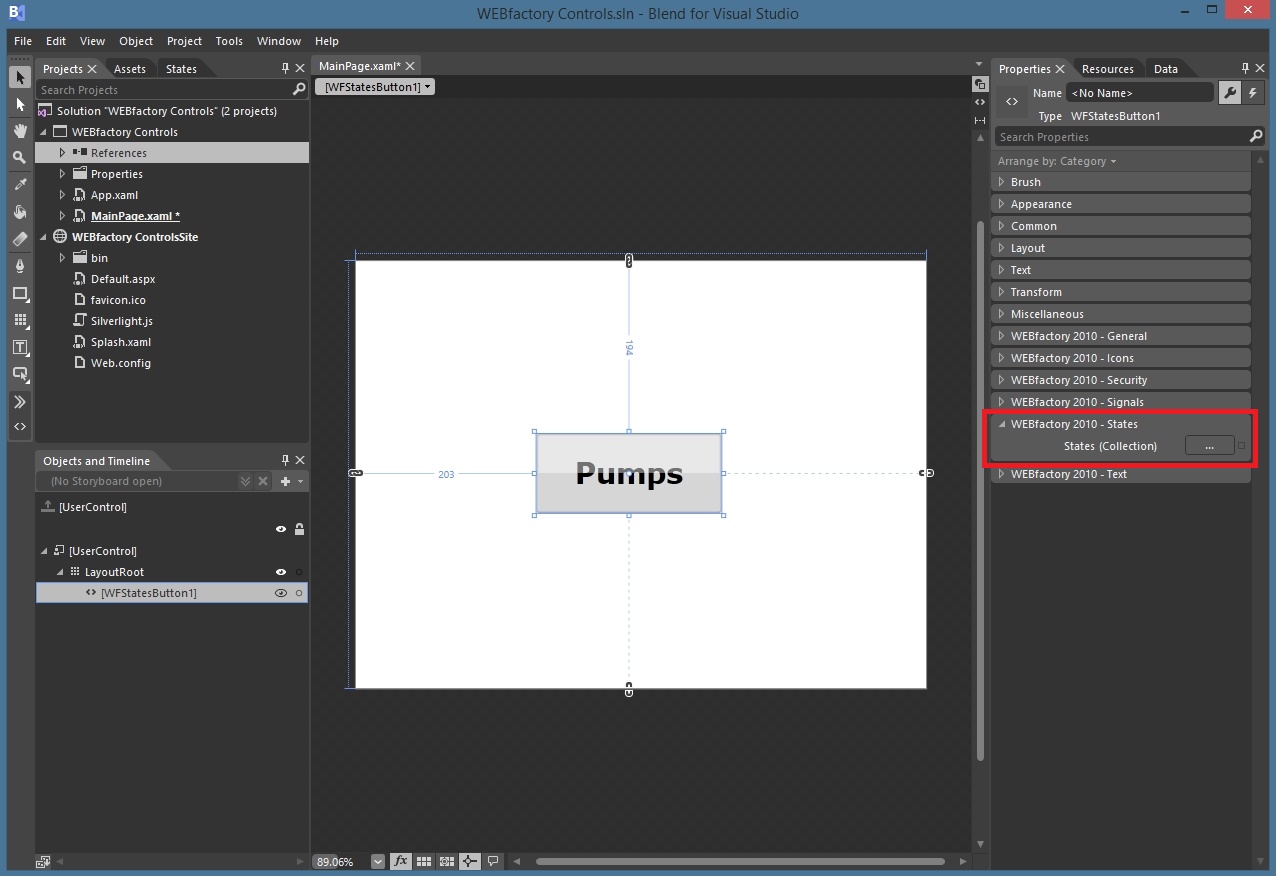
Task: Expand the Brush property category
Action: [x=1002, y=182]
